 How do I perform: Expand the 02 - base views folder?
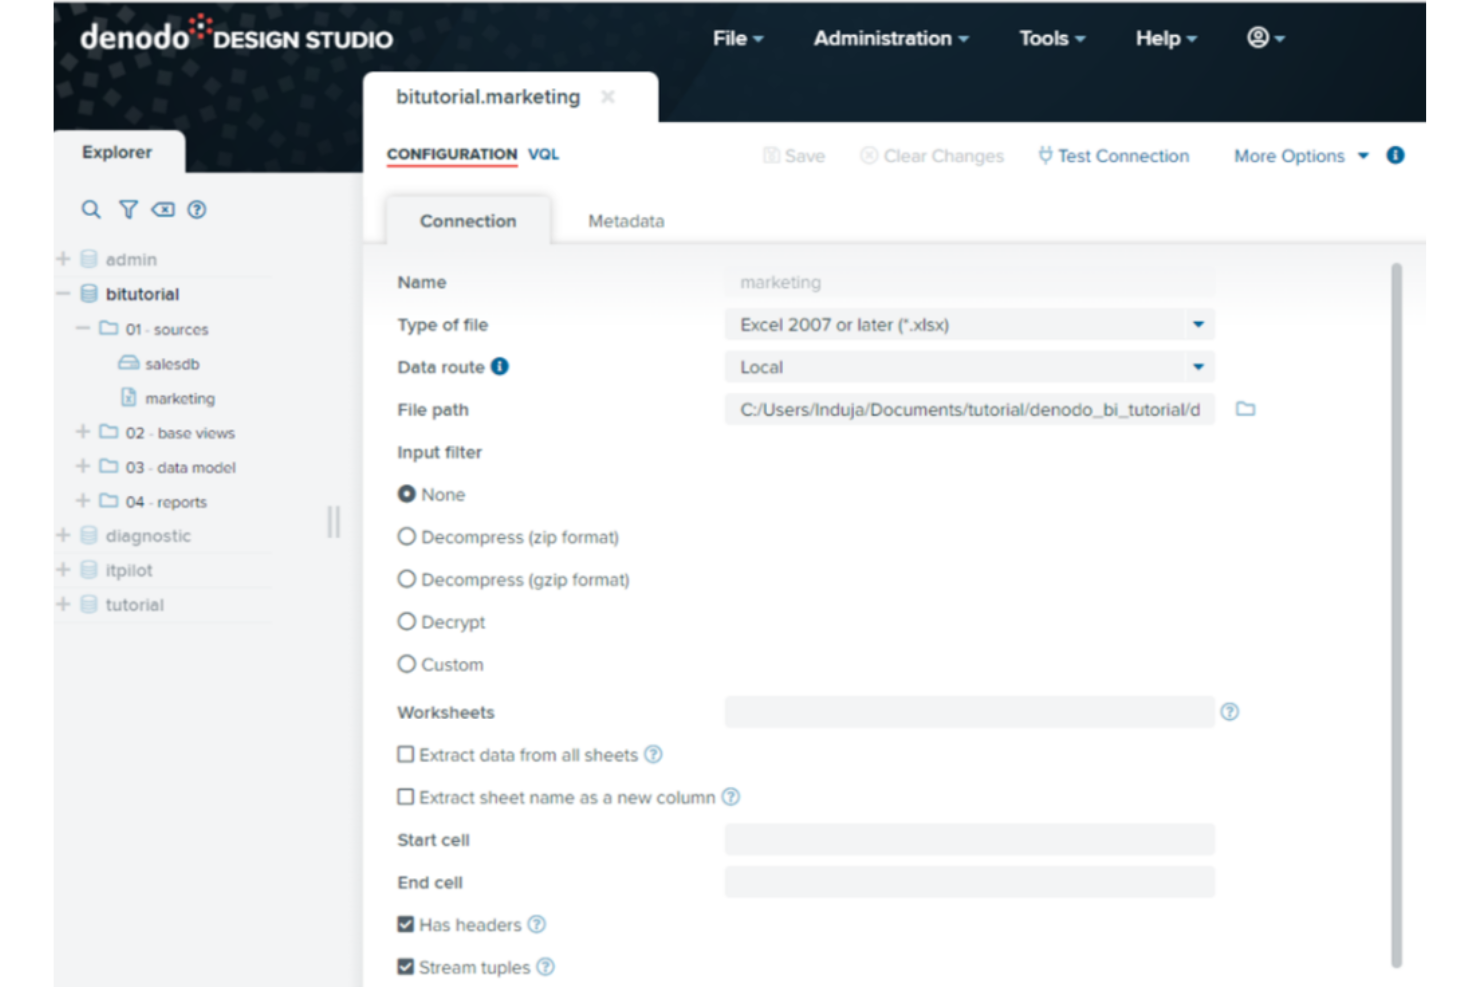[x=83, y=432]
